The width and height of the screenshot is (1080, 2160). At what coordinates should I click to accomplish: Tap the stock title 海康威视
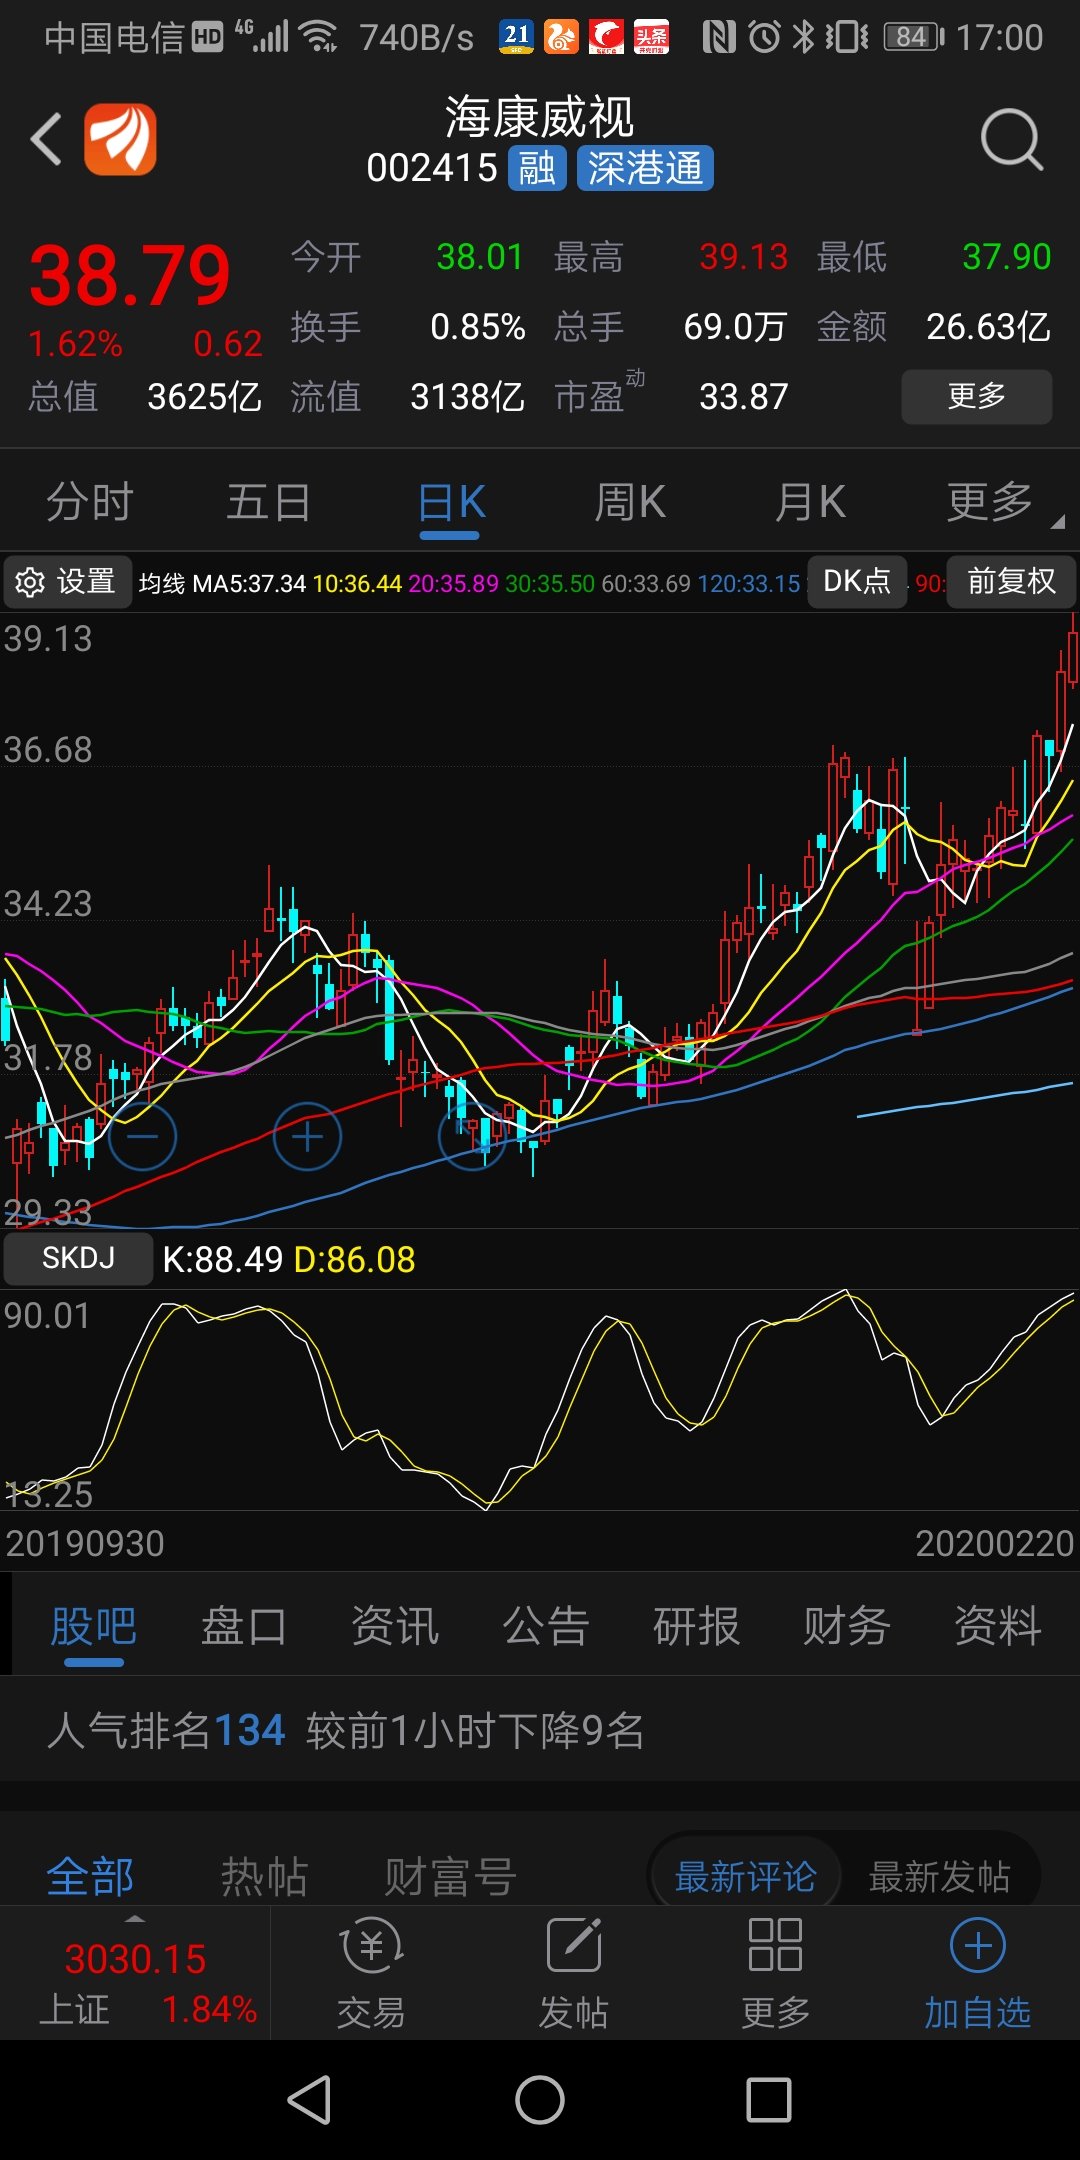pyautogui.click(x=540, y=118)
